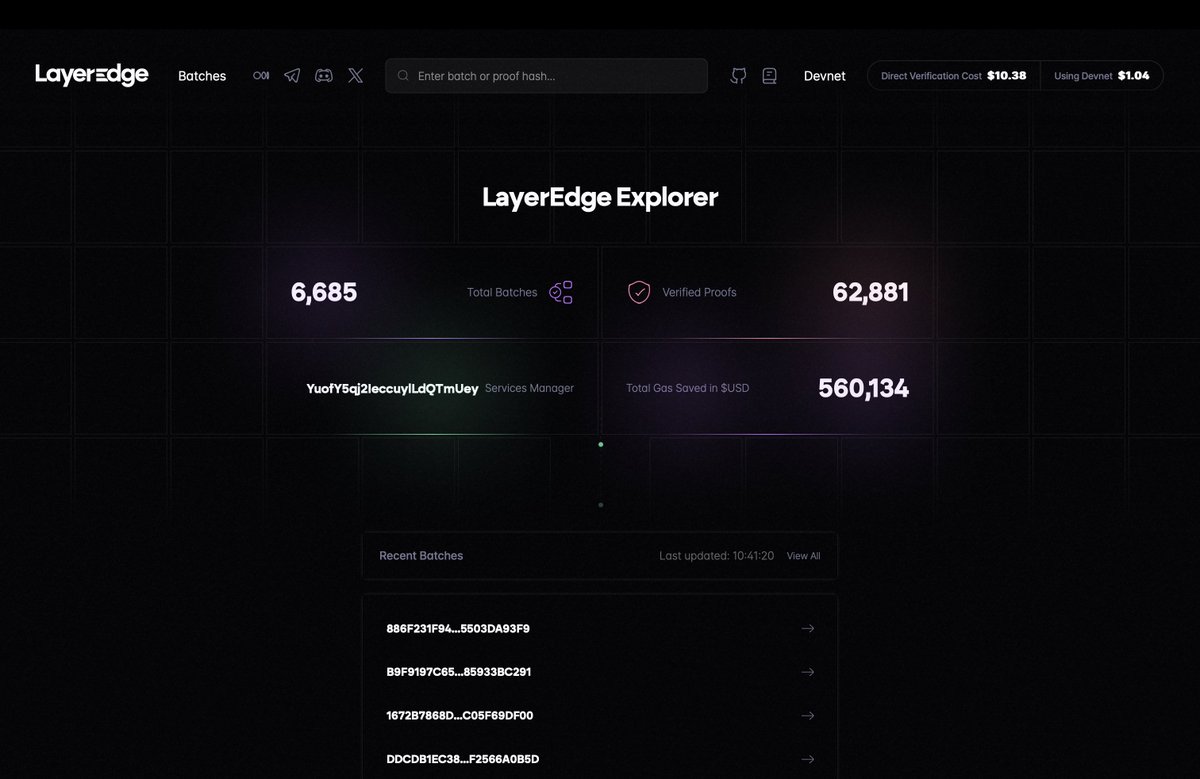Open the Batches nav link
The image size is (1200, 779).
click(202, 76)
